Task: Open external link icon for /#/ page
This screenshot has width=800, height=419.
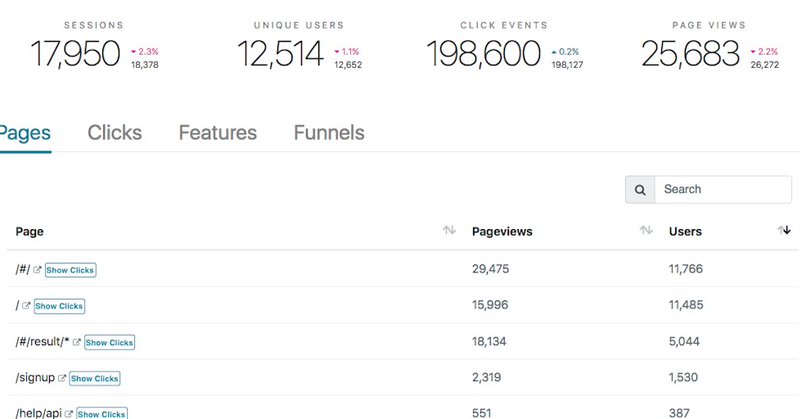Action: tap(37, 269)
